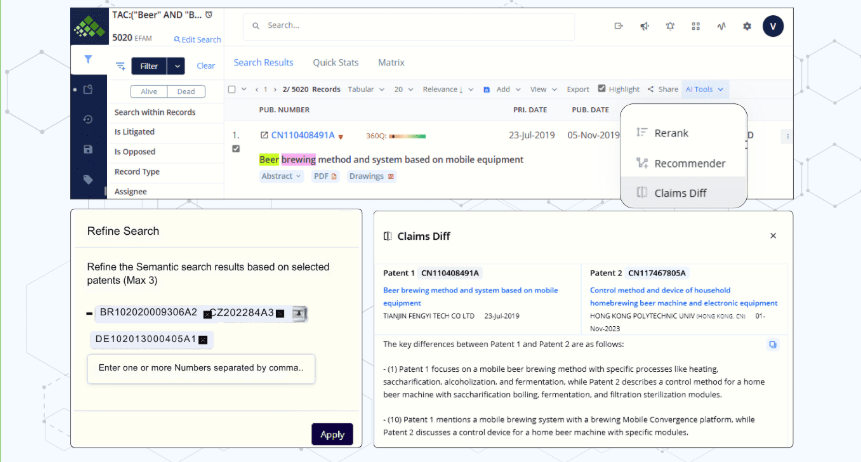Click the Clear filters link
861x462 pixels.
pyautogui.click(x=206, y=66)
